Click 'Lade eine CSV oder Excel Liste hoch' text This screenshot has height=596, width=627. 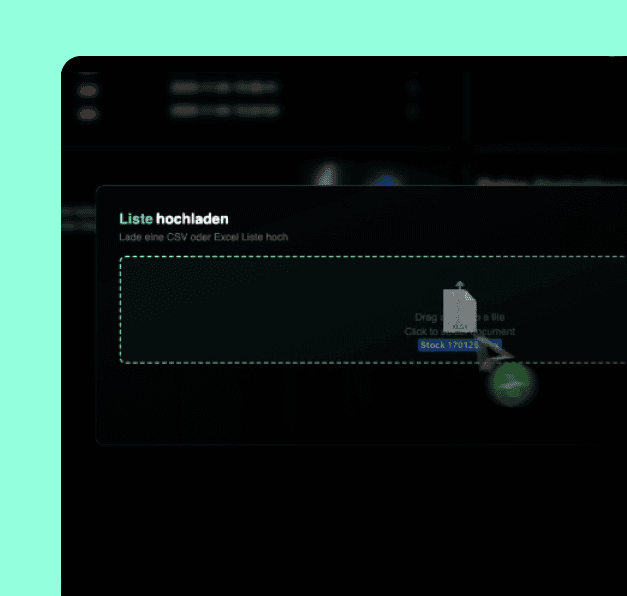pos(204,237)
